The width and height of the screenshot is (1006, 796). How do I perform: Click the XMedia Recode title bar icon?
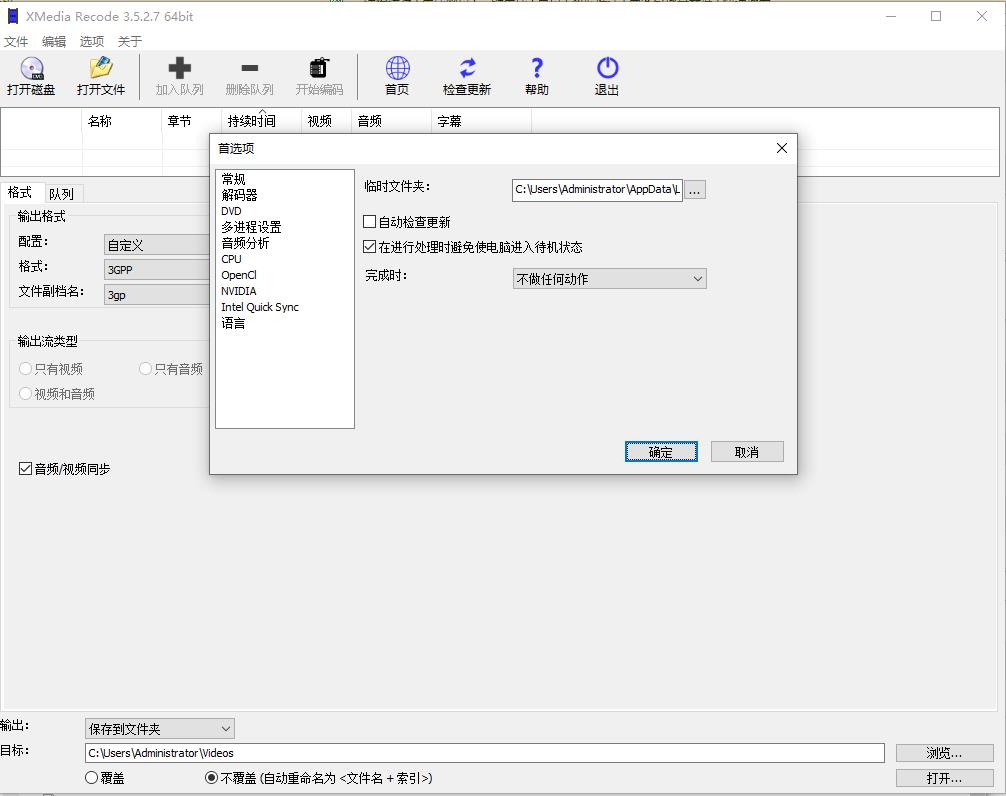(x=13, y=16)
